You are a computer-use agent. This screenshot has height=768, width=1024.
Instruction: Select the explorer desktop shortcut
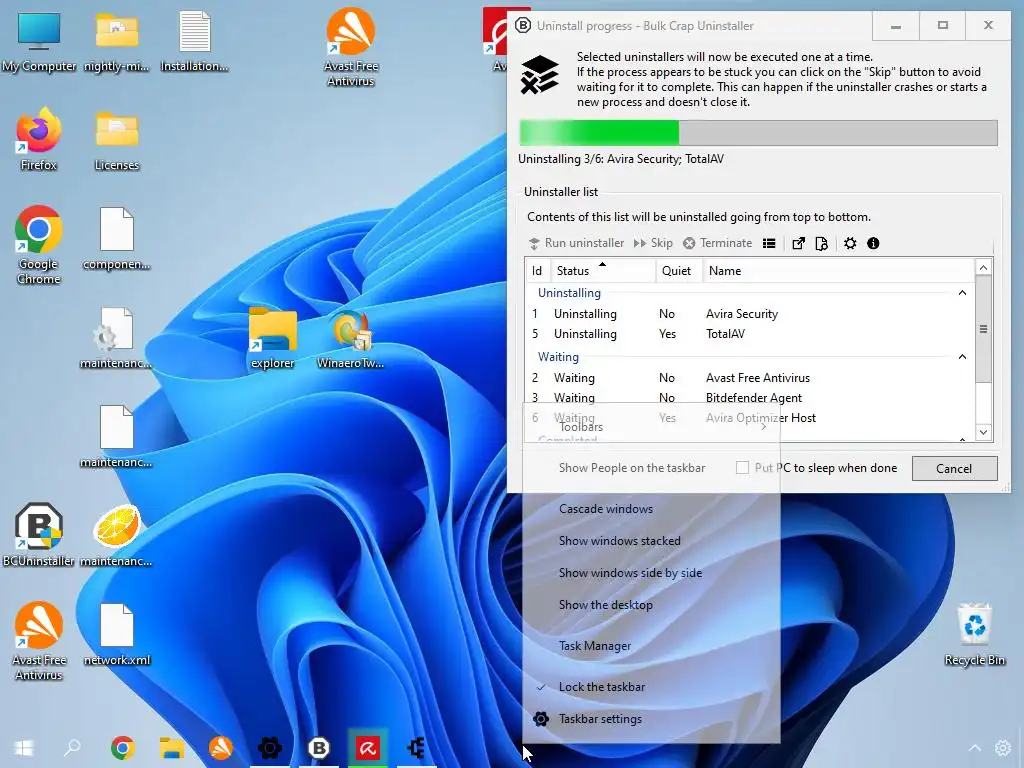(x=272, y=338)
